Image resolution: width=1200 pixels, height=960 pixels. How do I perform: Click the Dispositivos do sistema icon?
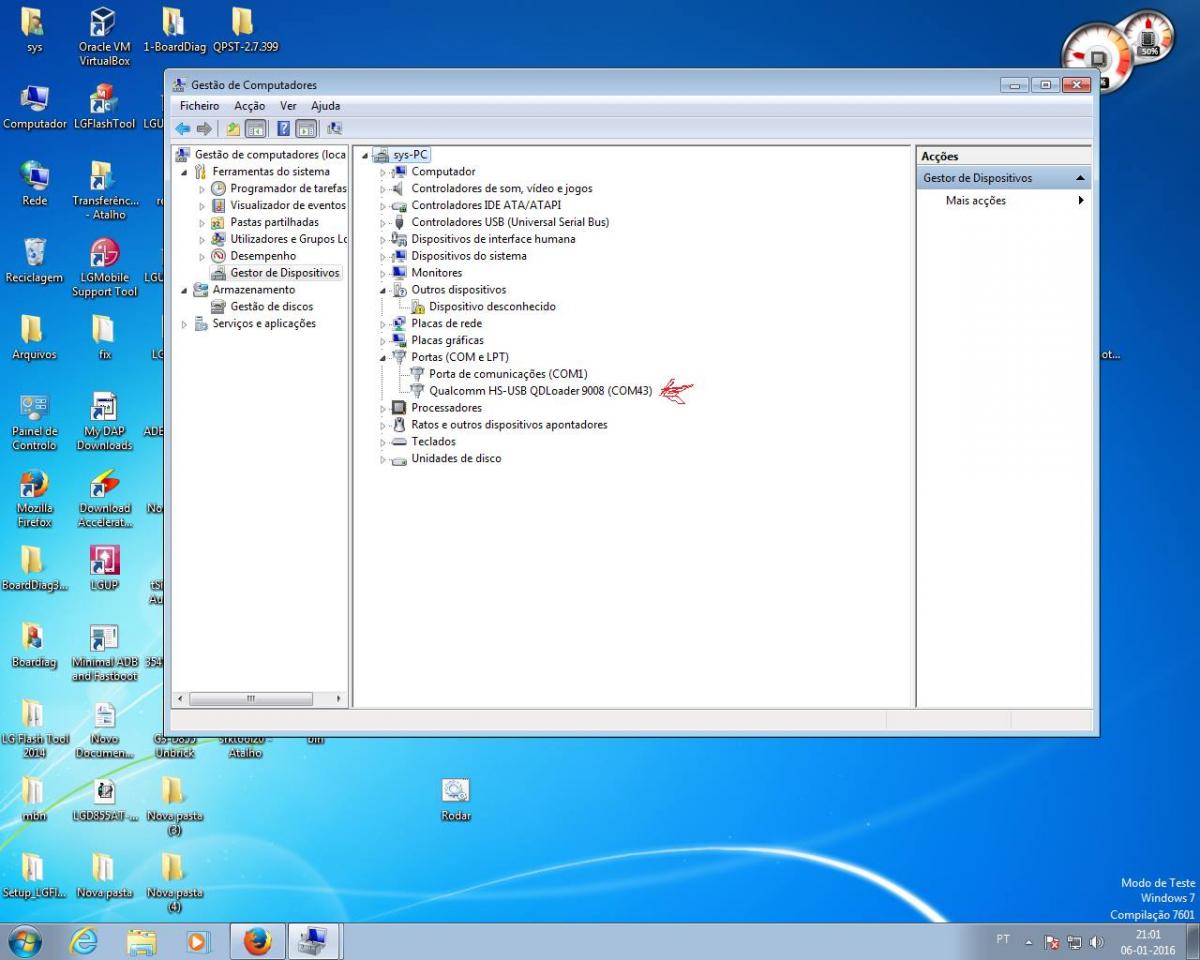(399, 256)
